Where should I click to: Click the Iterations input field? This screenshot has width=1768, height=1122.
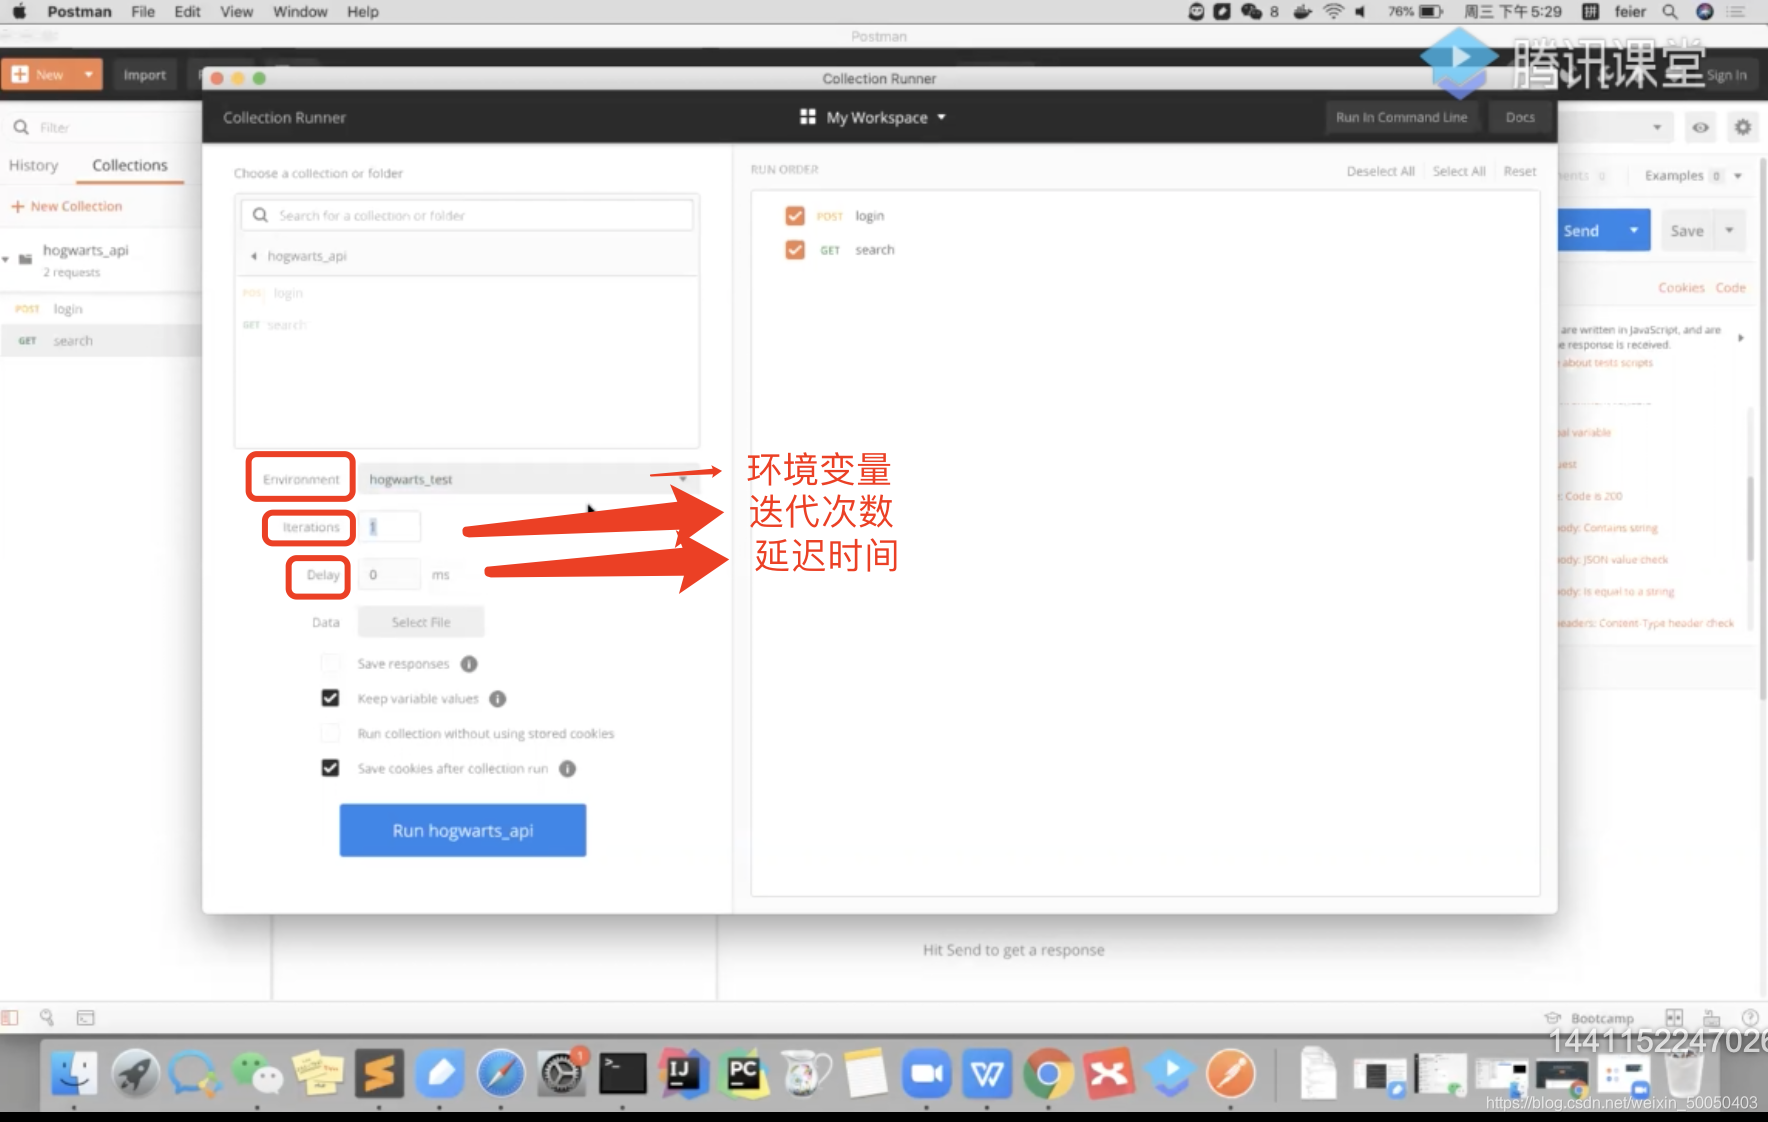click(390, 527)
